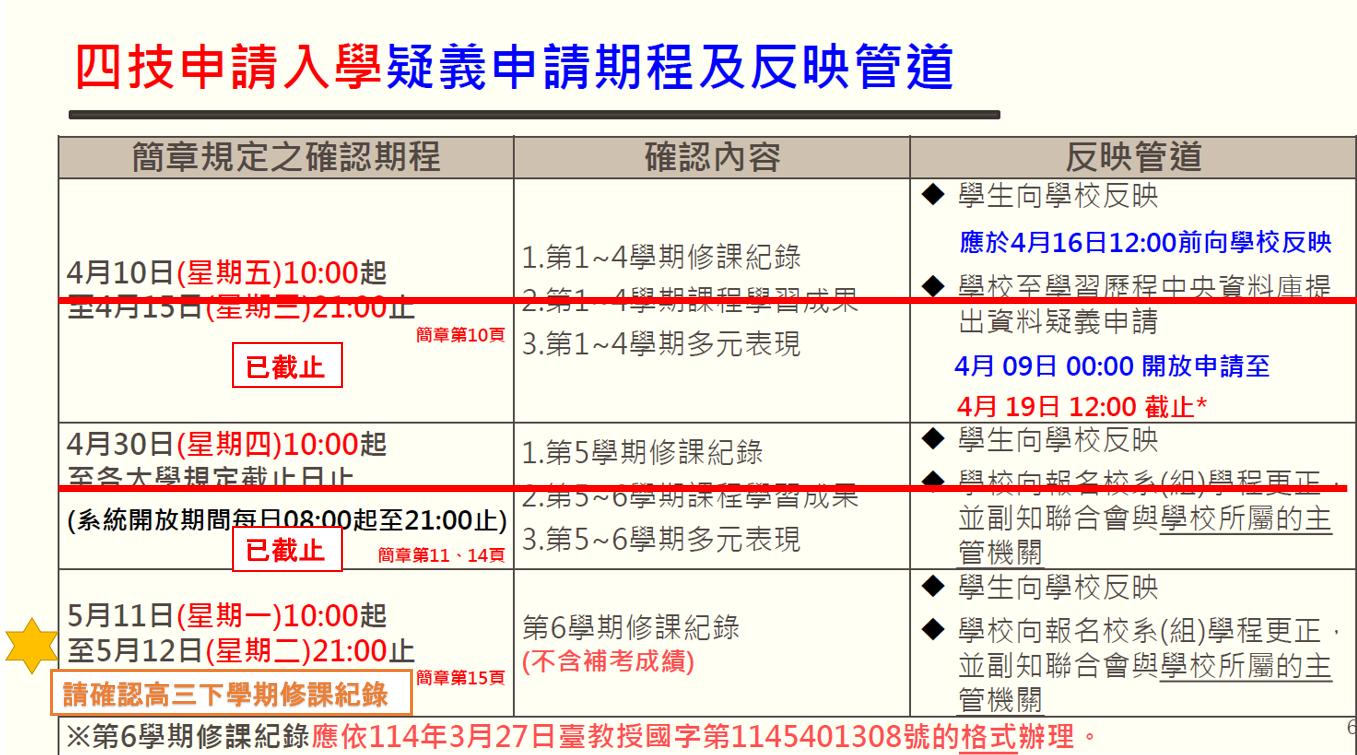Click the 已截止 box in the April 30 row
This screenshot has width=1357, height=755.
(287, 549)
